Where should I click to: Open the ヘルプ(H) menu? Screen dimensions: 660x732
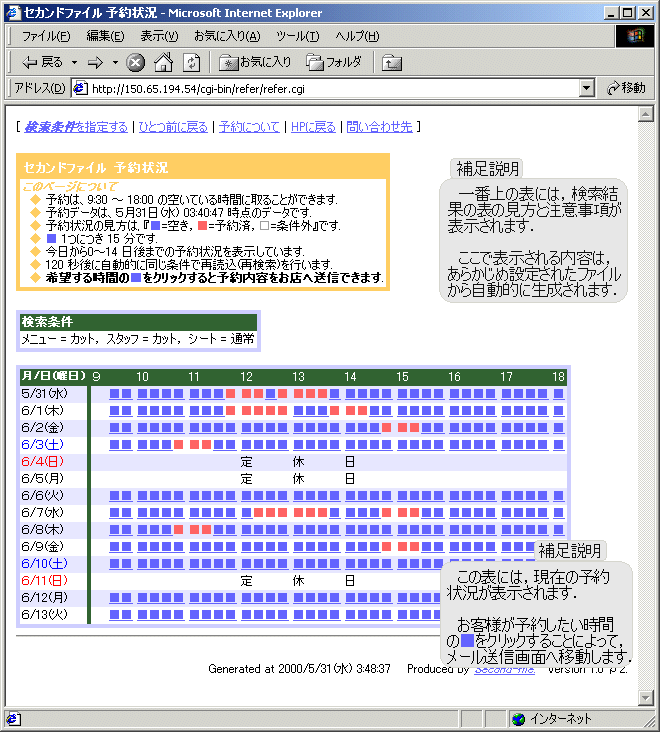pos(357,36)
